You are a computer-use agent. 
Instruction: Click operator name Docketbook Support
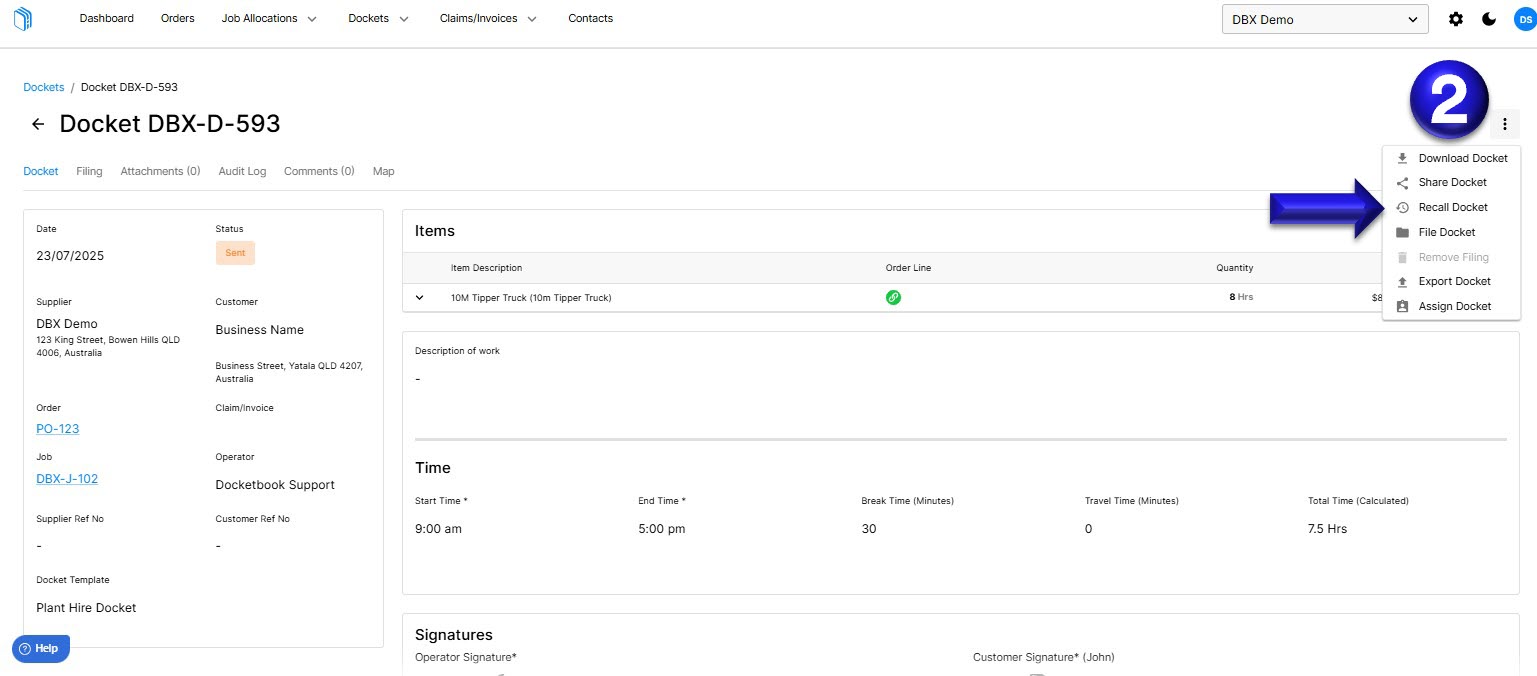point(275,485)
